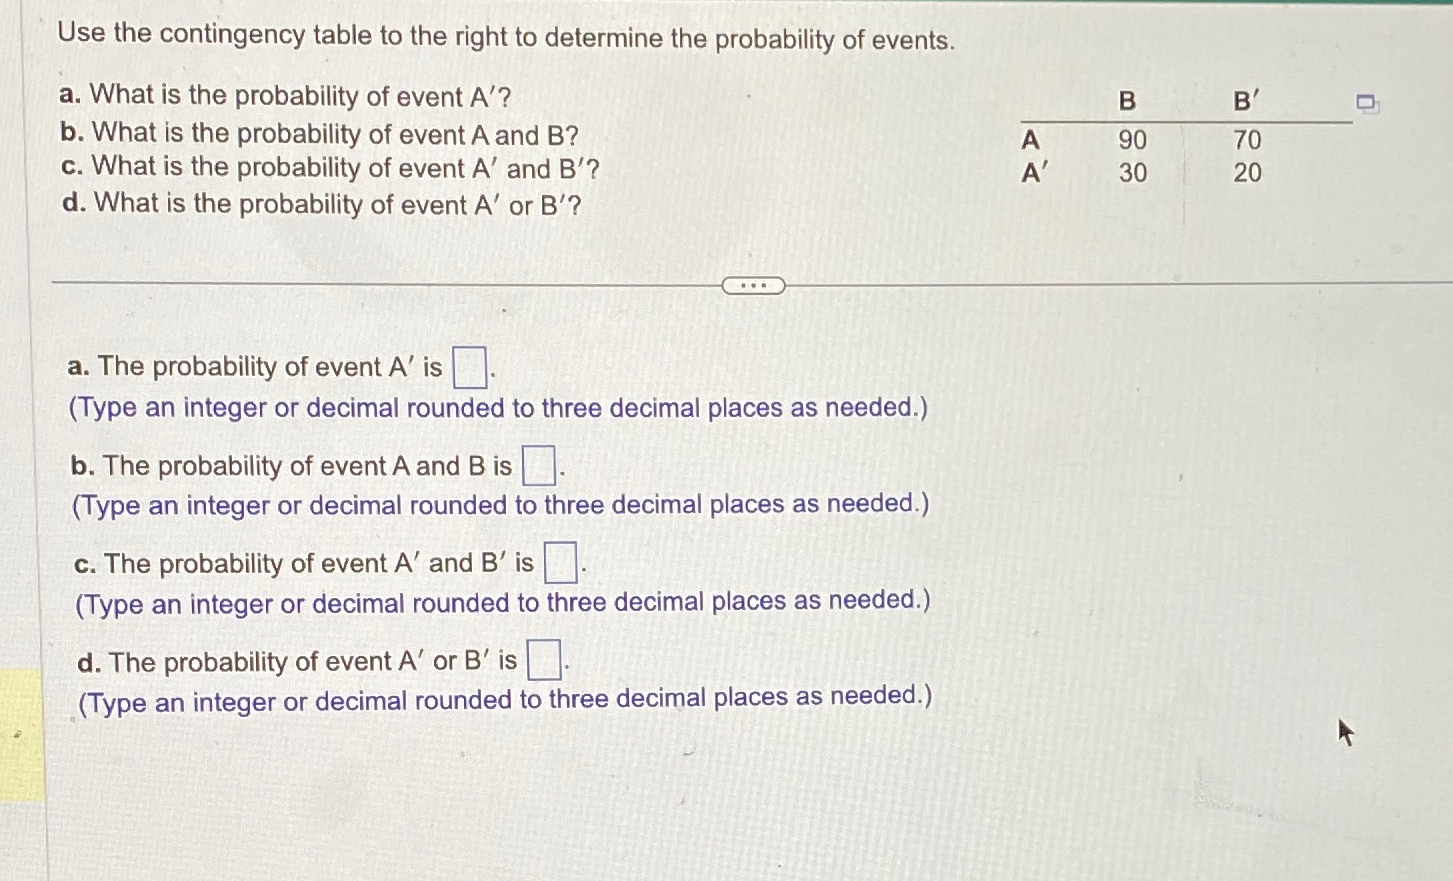The width and height of the screenshot is (1453, 881).
Task: Select the column header B
Action: [x=1128, y=101]
